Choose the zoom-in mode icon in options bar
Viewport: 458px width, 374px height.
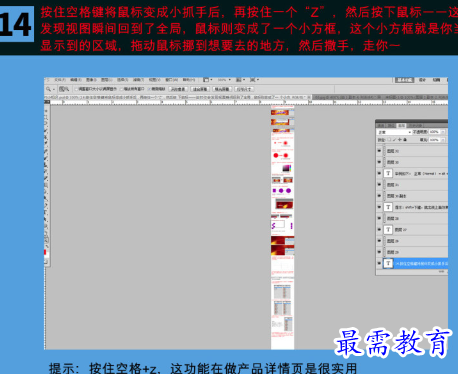61,89
